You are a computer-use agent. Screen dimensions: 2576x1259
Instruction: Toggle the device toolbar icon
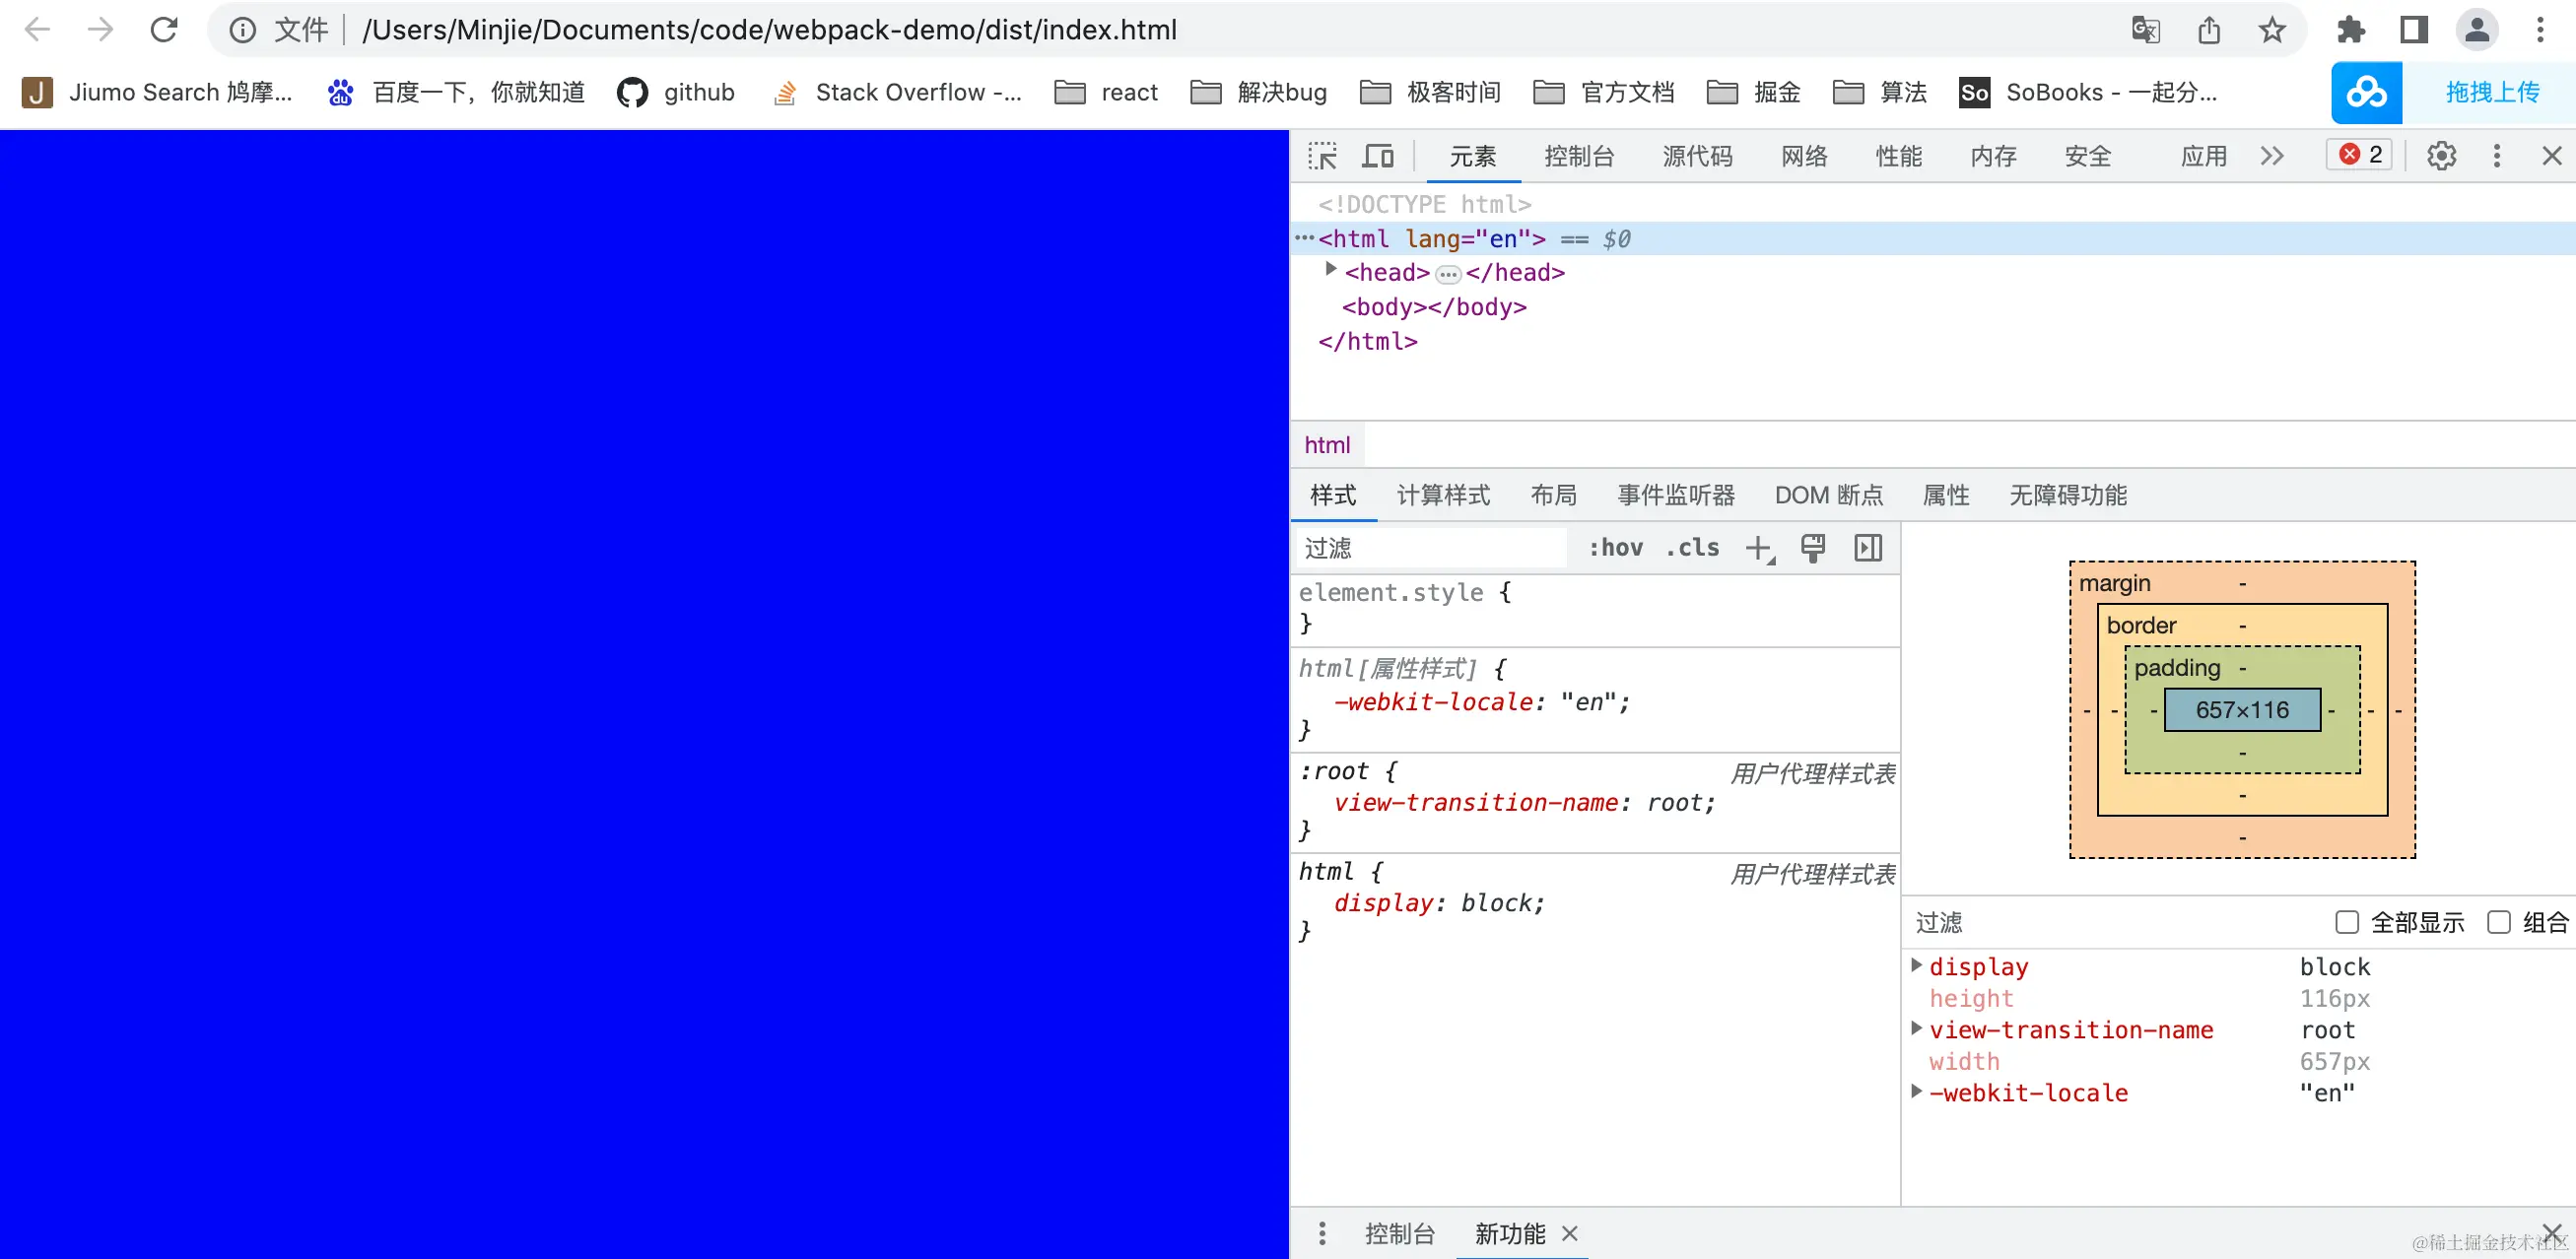coord(1378,156)
